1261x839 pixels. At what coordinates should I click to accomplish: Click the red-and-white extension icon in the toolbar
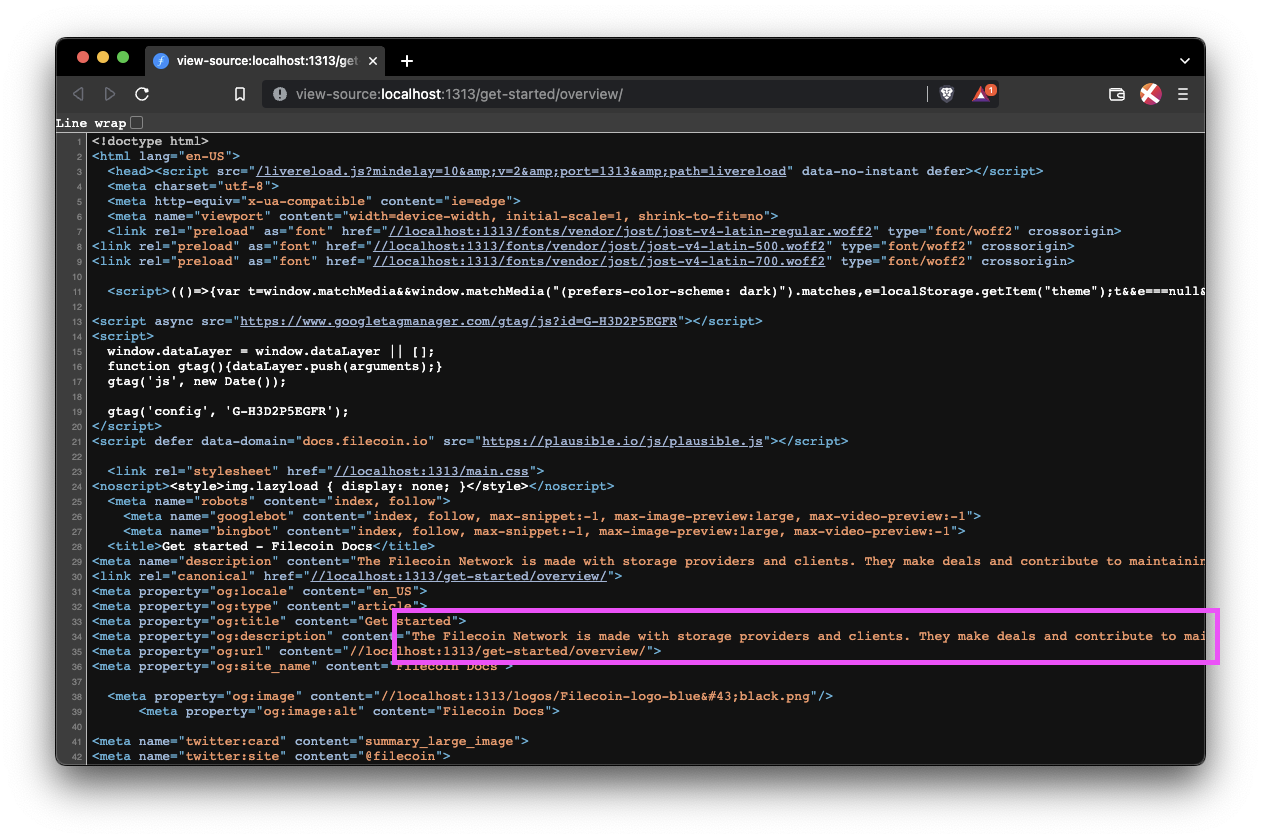tap(1150, 94)
